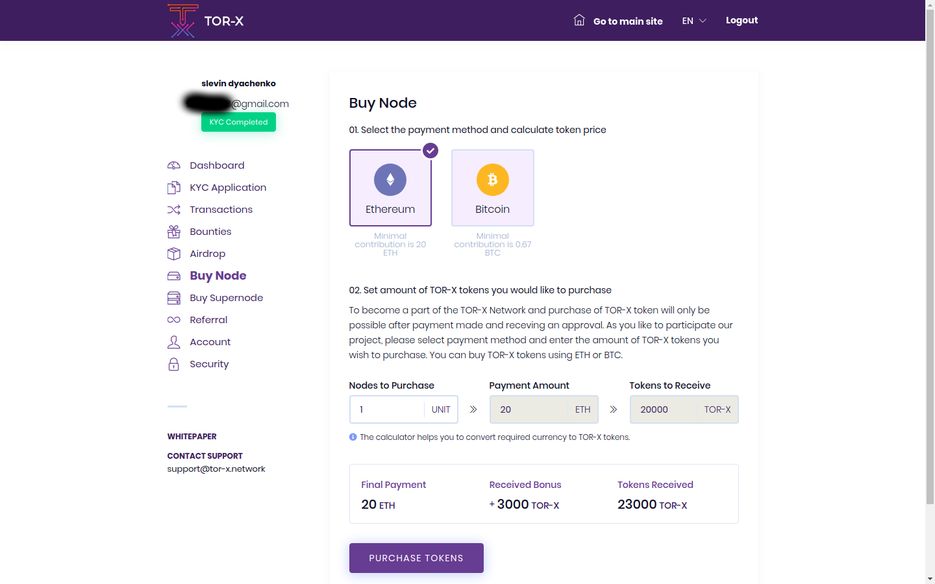
Task: Click the username slevin dyachenko
Action: 239,84
